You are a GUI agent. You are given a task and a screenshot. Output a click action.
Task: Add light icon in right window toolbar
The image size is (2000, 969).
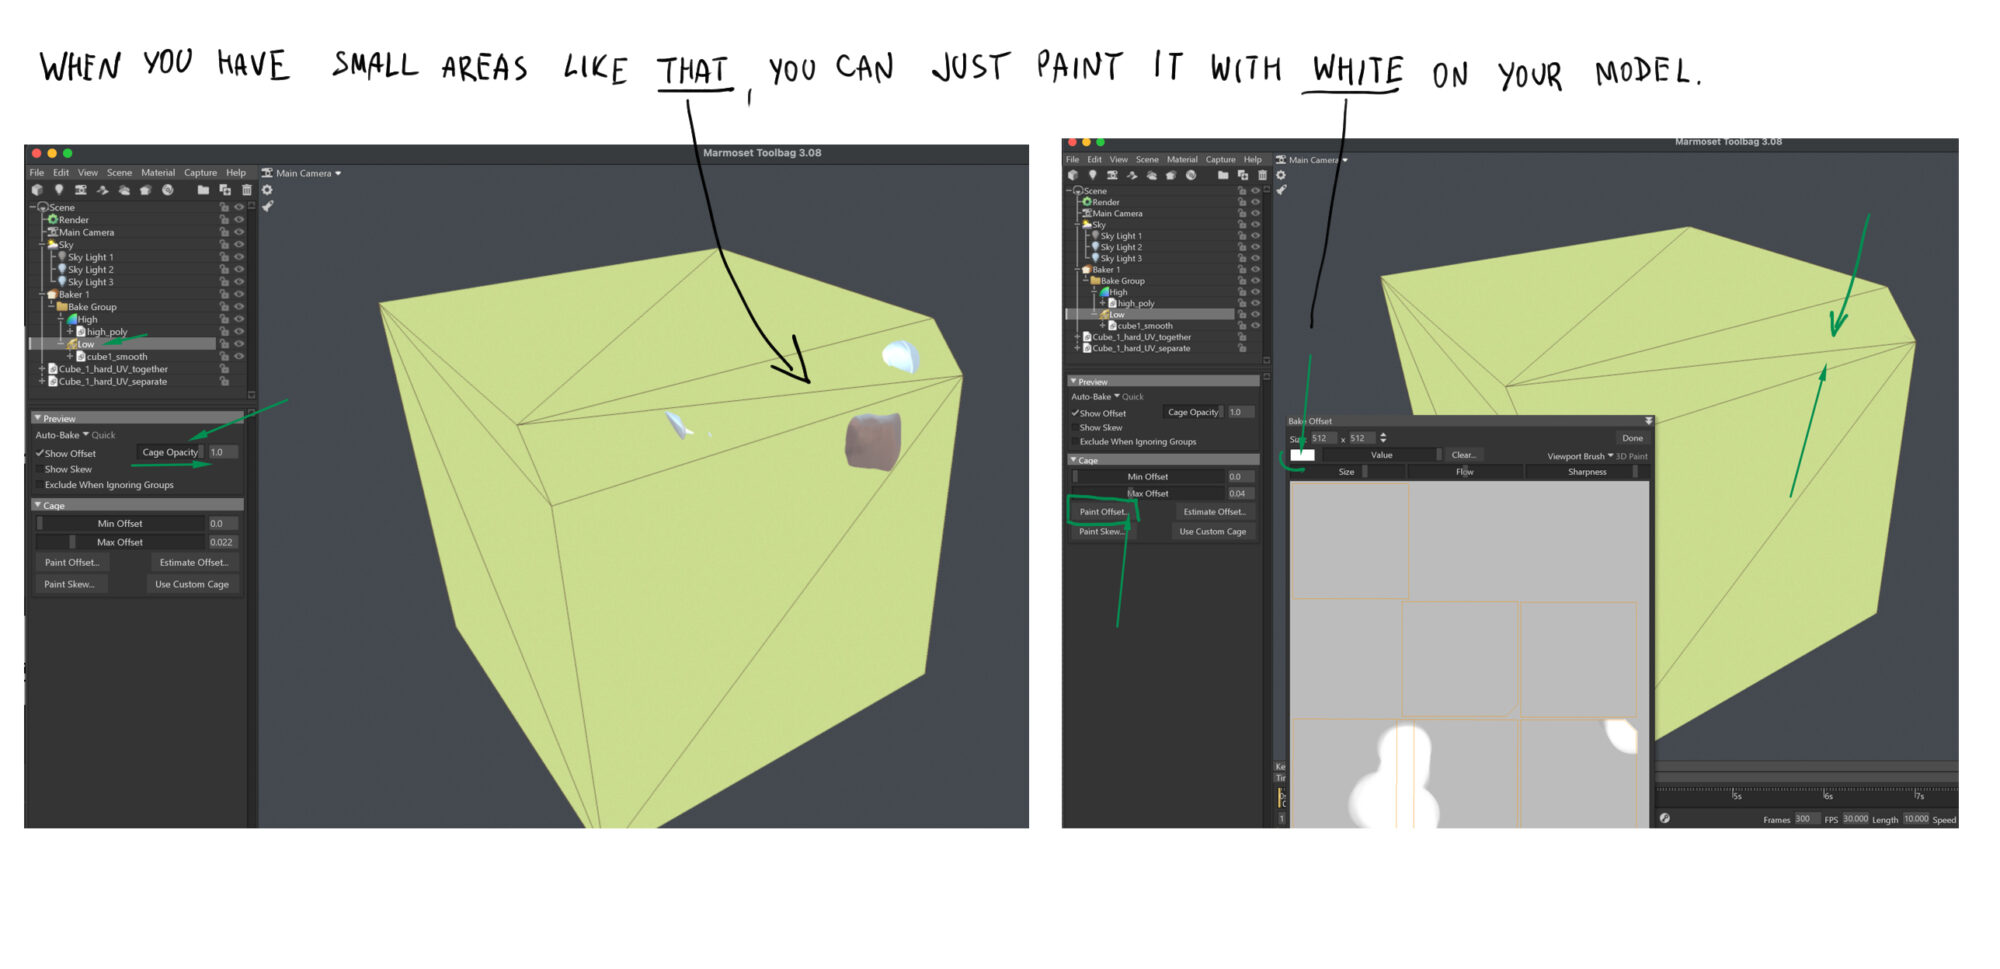[x=1092, y=175]
